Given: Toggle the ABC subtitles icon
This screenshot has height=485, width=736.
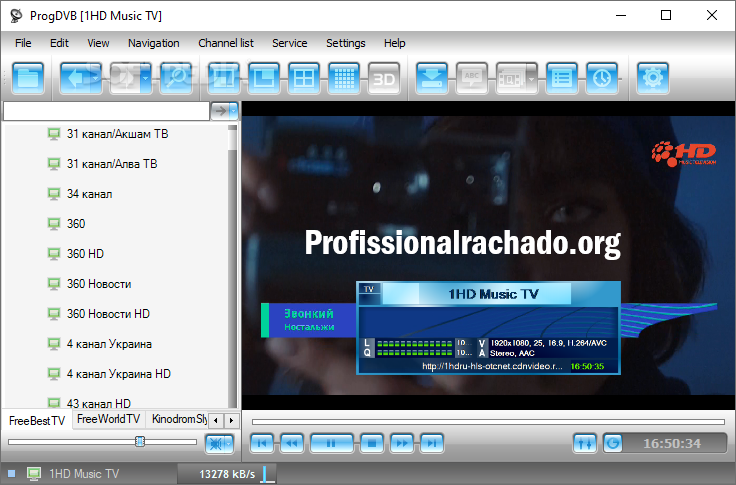Looking at the screenshot, I should [472, 78].
